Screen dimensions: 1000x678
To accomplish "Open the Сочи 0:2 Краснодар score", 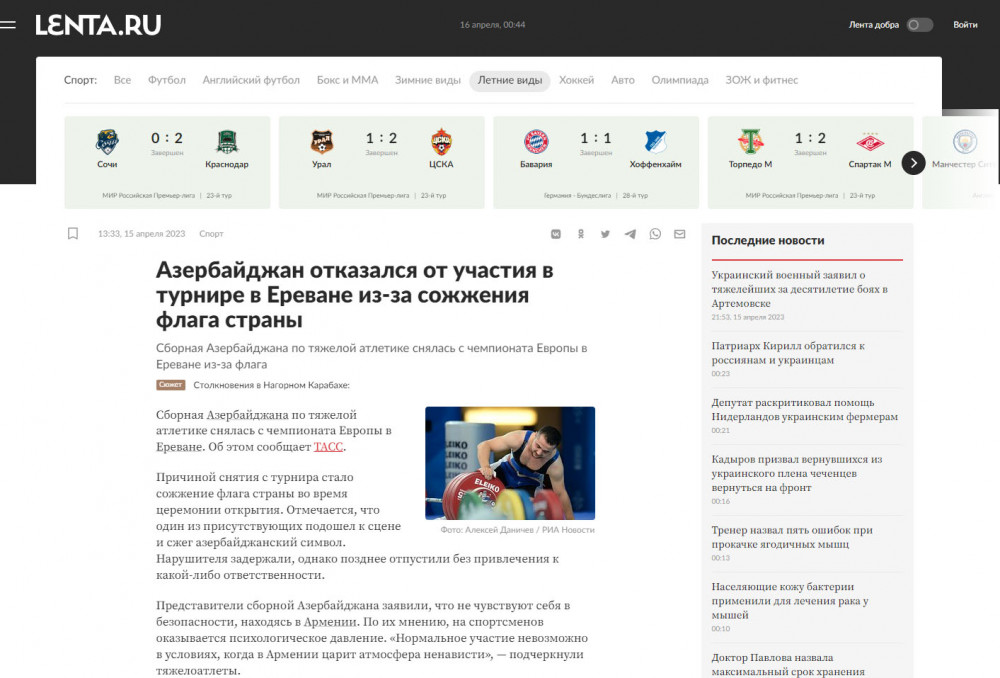I will click(167, 138).
